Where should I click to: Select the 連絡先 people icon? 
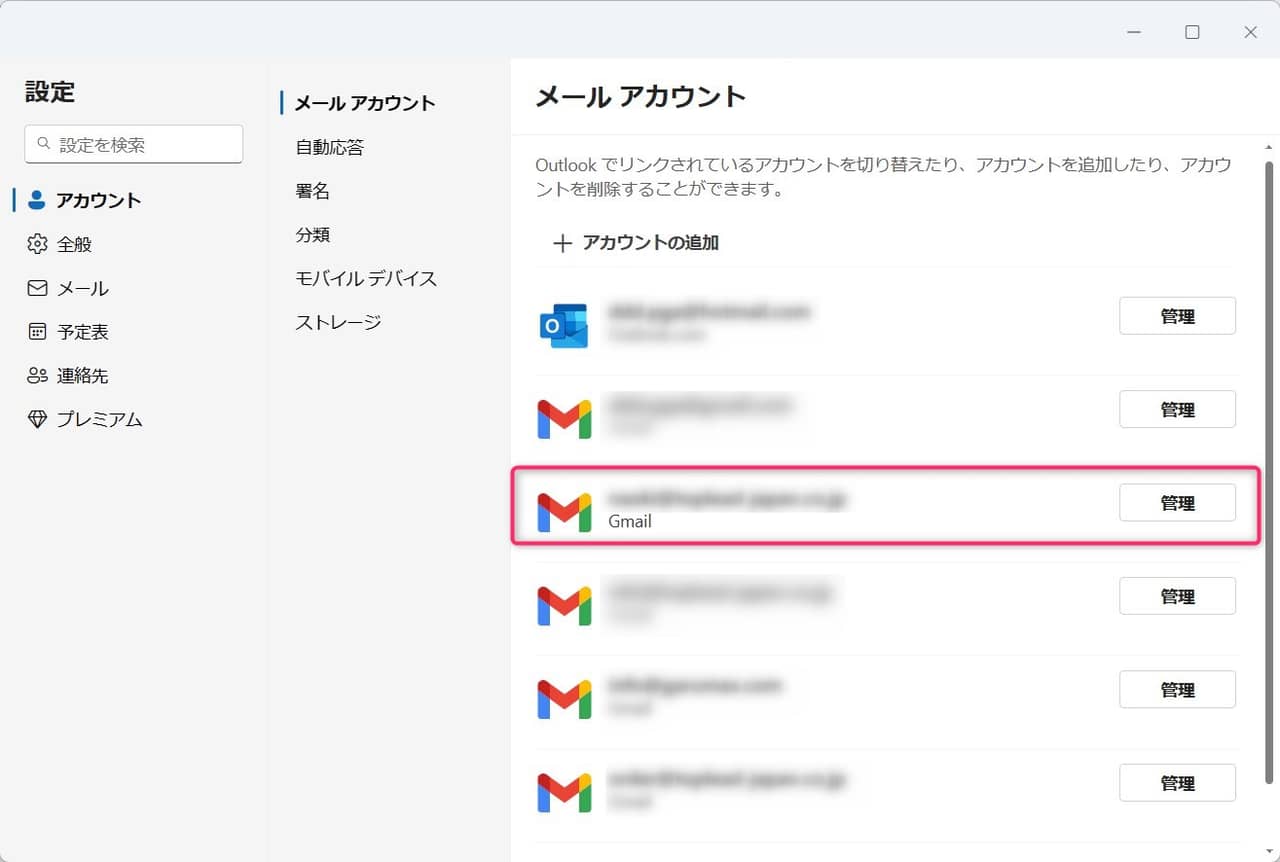coord(37,376)
